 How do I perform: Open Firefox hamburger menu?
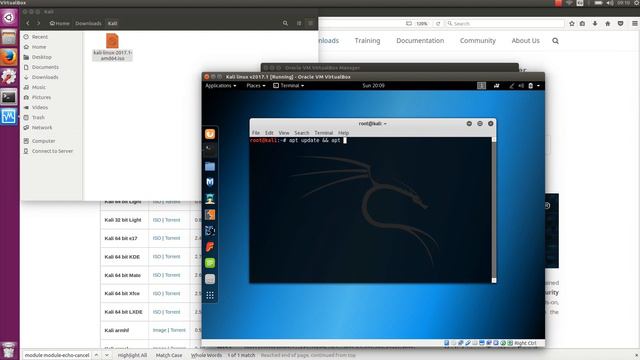pos(635,24)
